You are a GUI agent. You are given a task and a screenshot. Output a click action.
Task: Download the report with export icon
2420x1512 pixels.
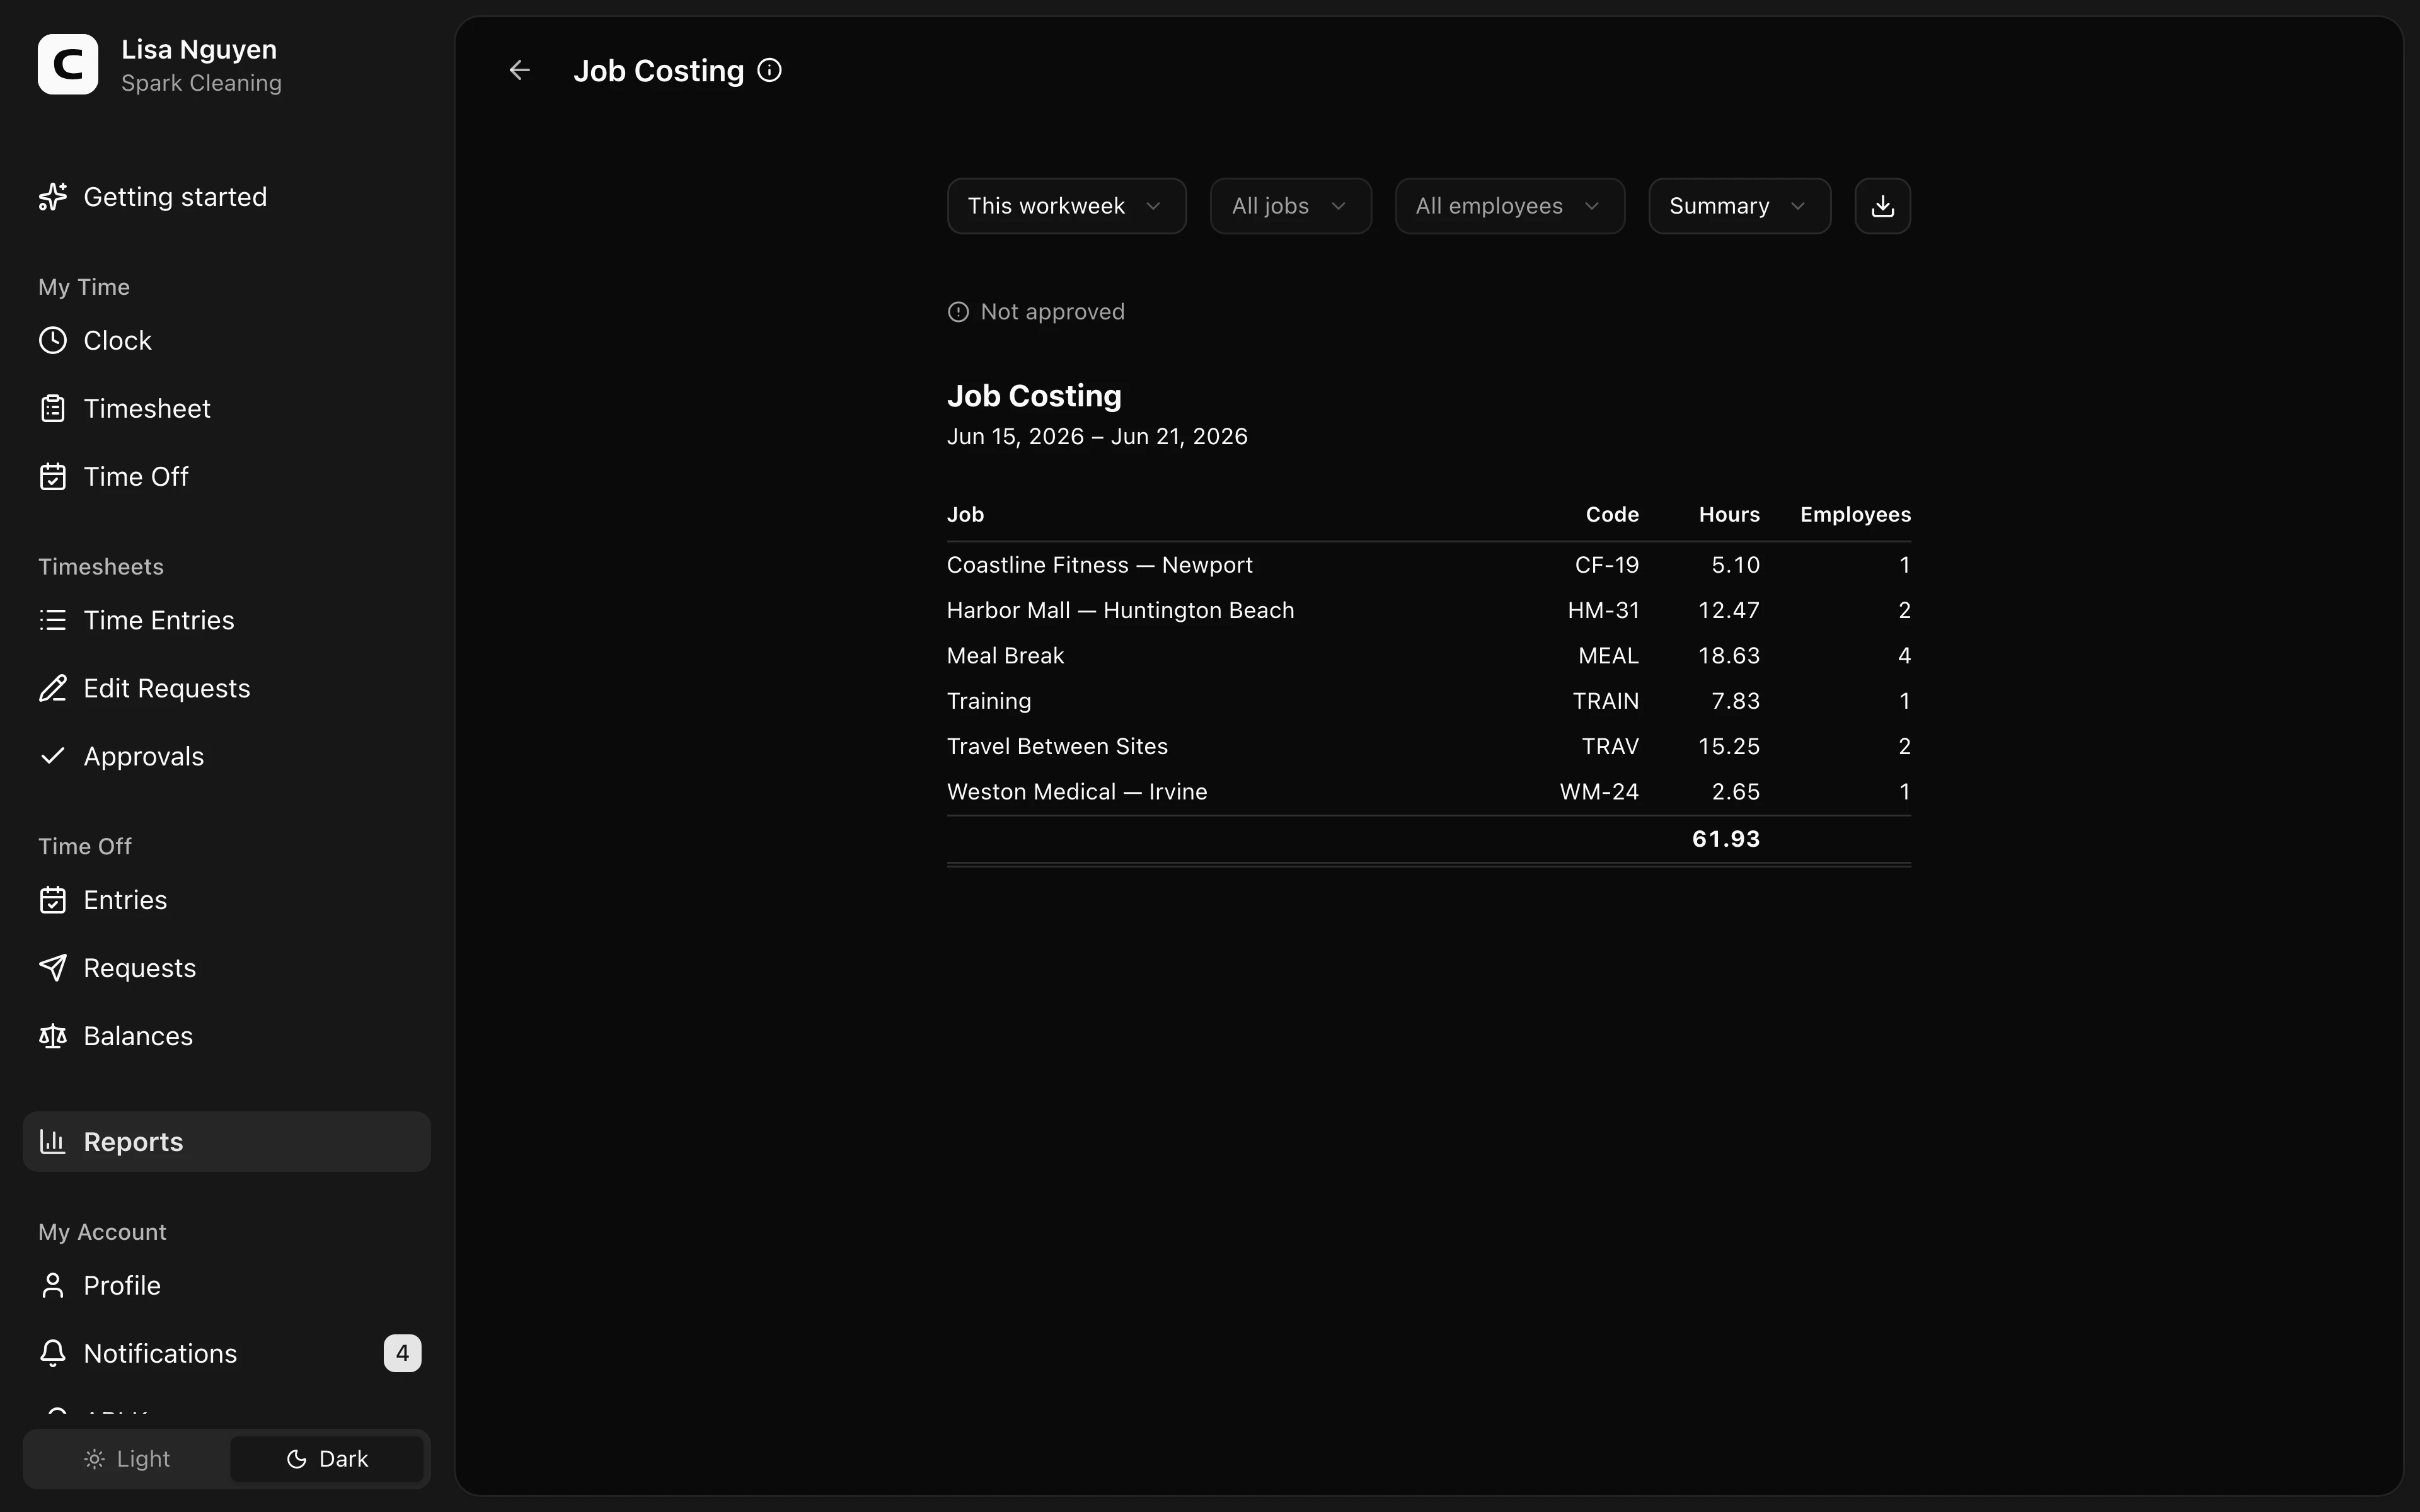pyautogui.click(x=1882, y=206)
